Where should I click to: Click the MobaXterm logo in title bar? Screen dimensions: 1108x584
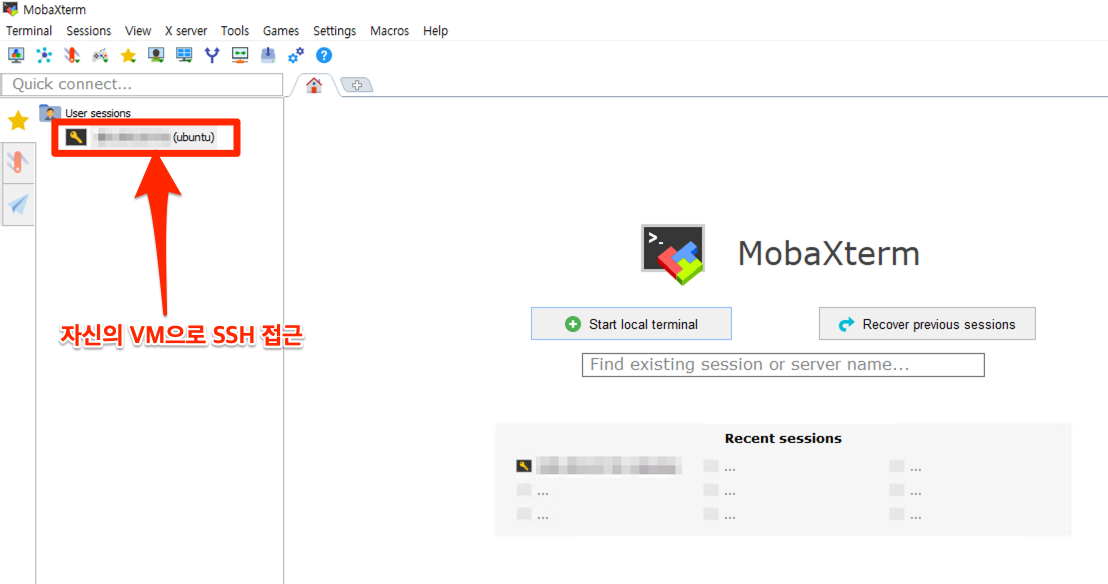[10, 9]
